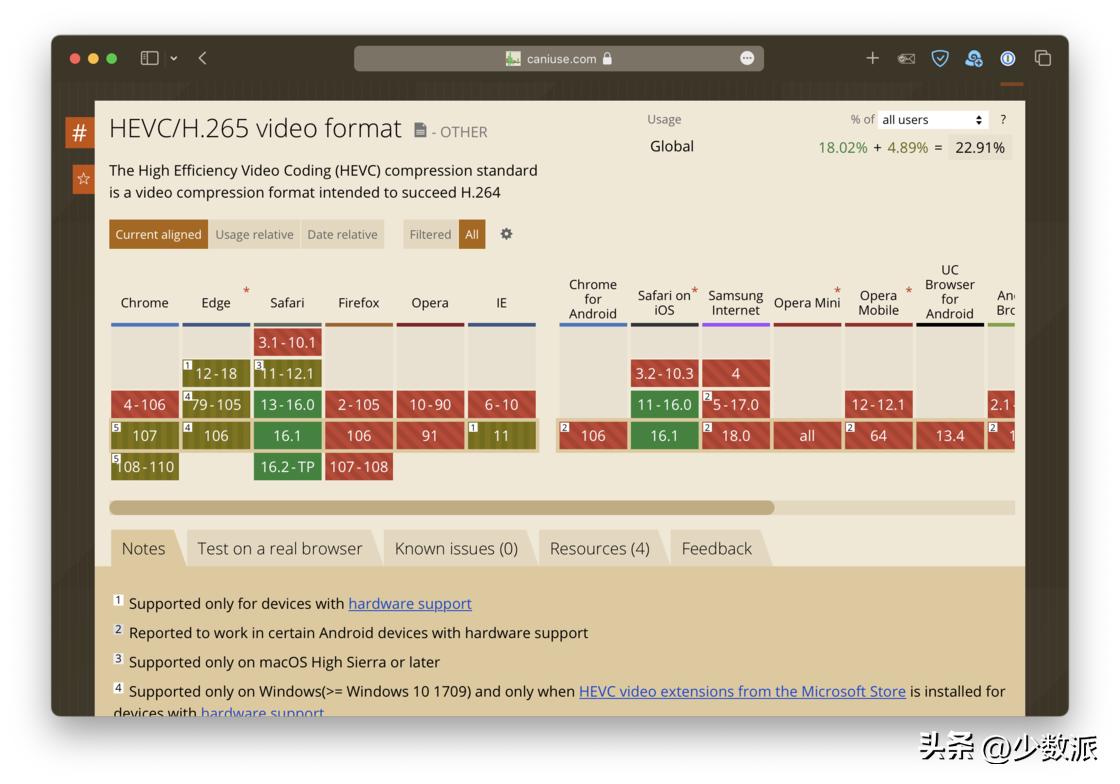Click the hash permalink icon beside the title
The height and width of the screenshot is (784, 1120).
pos(79,132)
